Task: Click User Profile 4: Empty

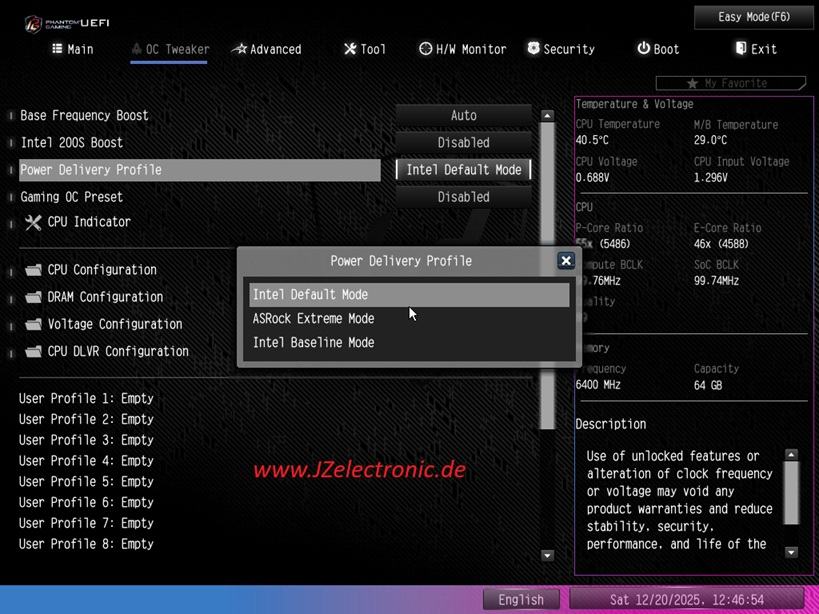Action: [86, 461]
